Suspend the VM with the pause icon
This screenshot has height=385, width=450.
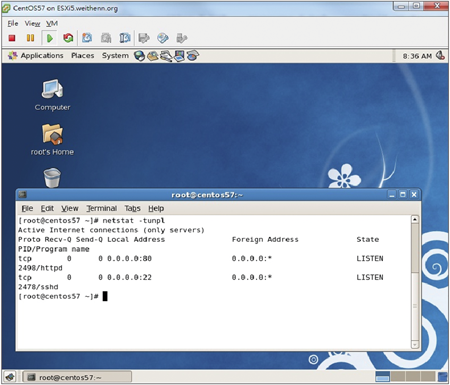(x=30, y=38)
